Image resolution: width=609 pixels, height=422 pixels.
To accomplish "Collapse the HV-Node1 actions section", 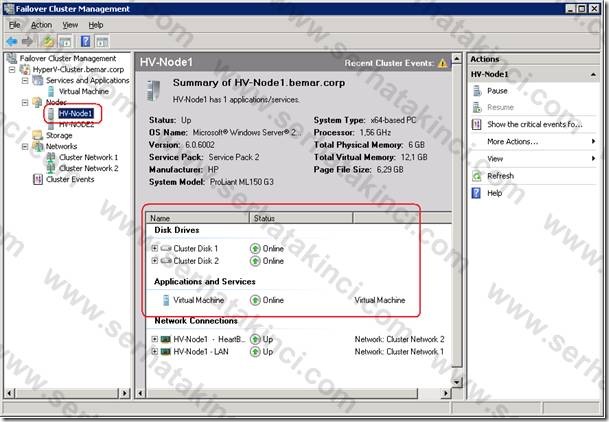I will click(x=593, y=74).
